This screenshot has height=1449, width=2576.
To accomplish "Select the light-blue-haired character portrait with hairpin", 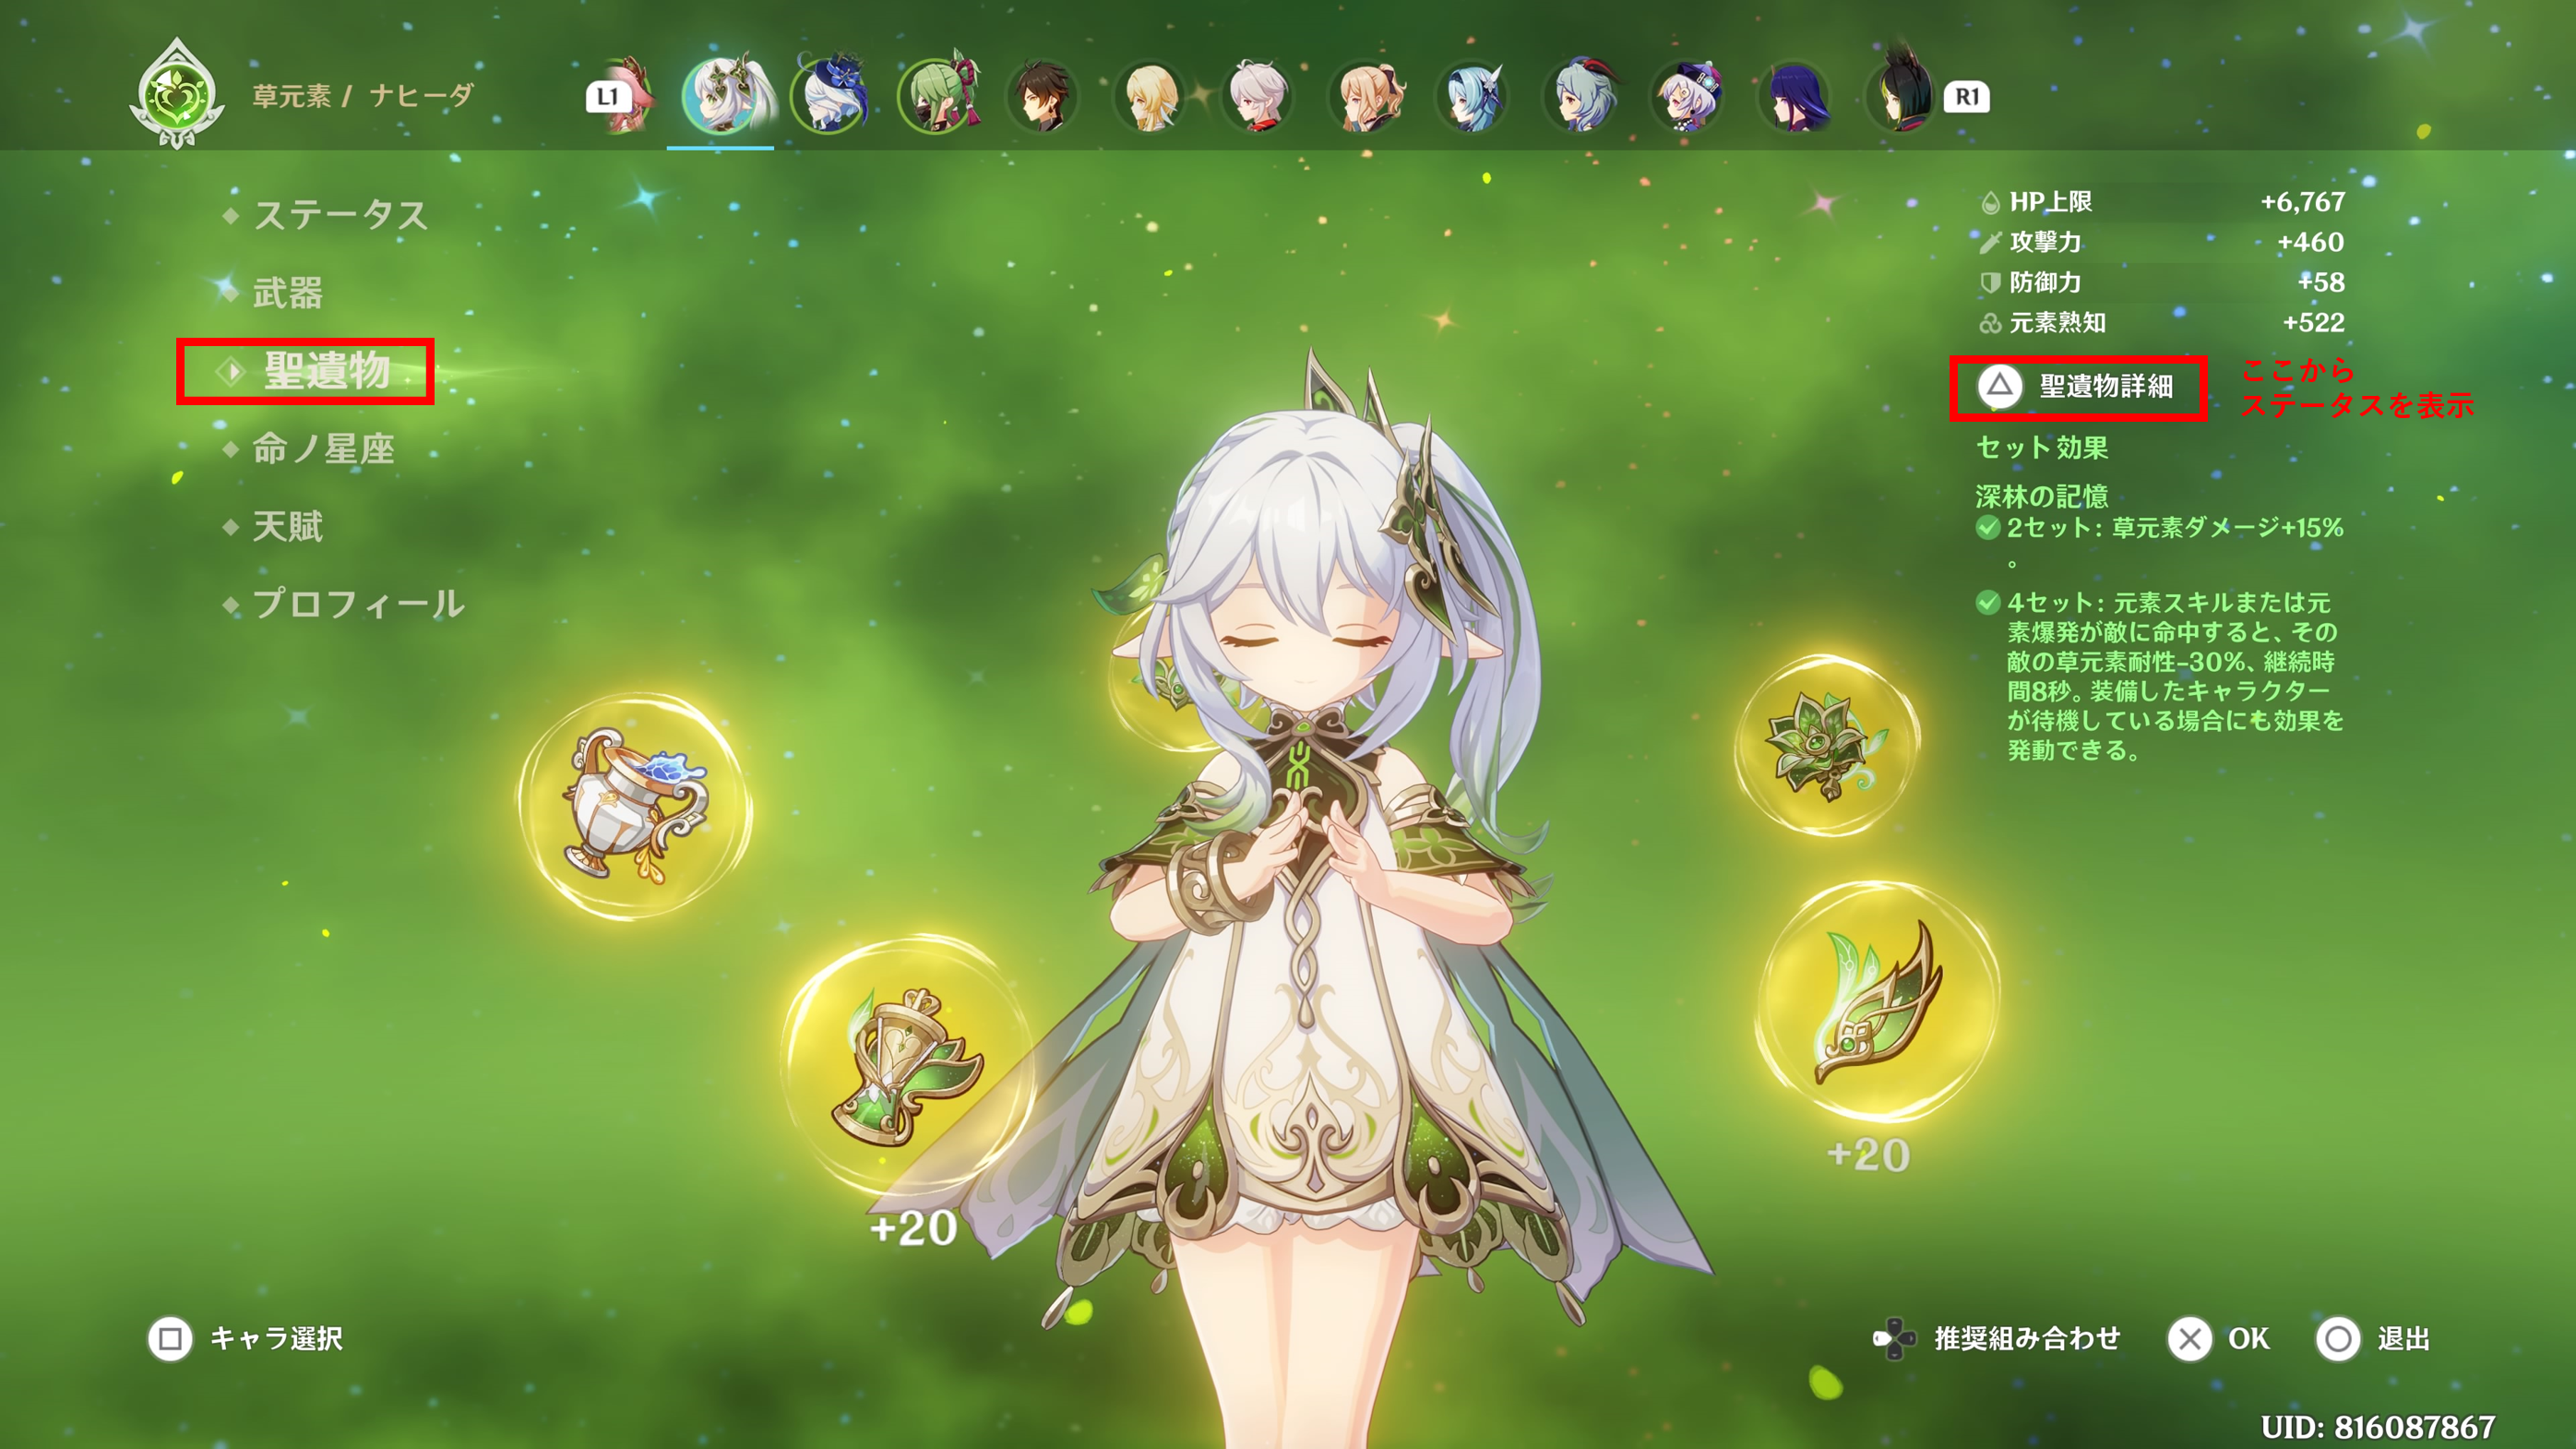I will tap(1472, 97).
